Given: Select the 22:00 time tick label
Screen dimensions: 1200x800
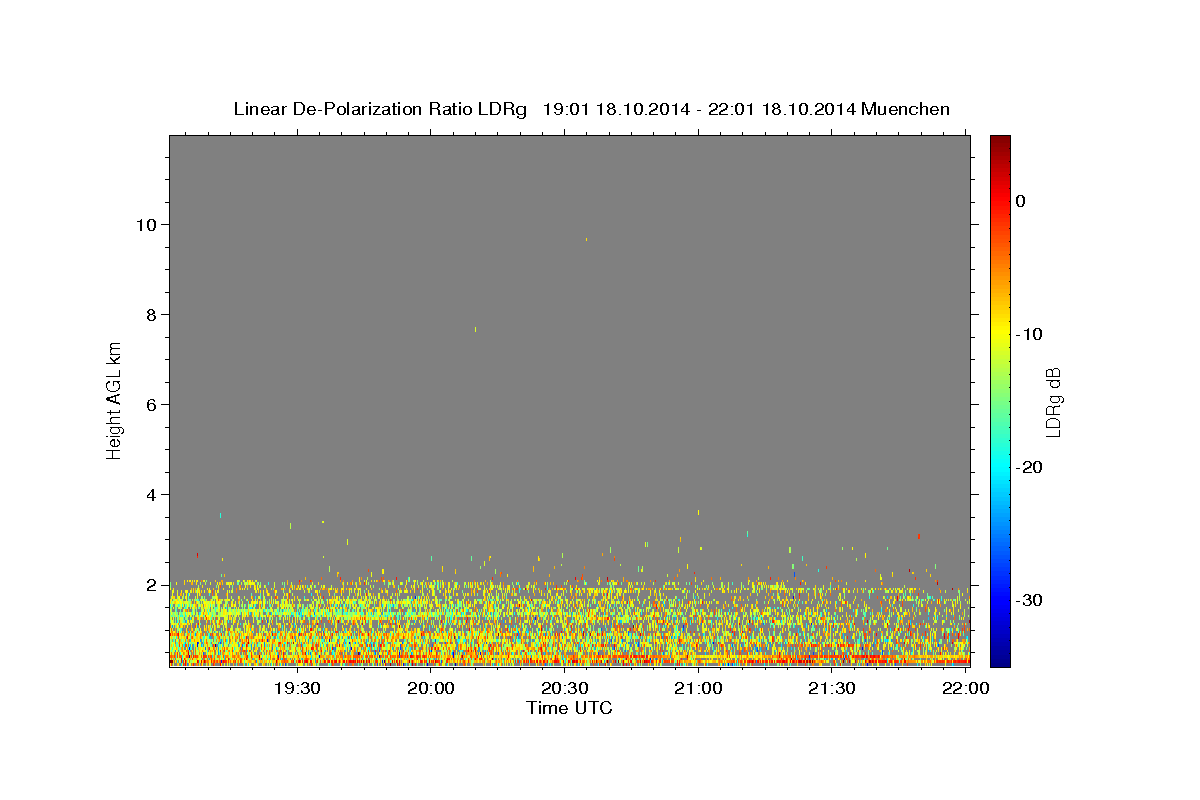Looking at the screenshot, I should click(965, 689).
